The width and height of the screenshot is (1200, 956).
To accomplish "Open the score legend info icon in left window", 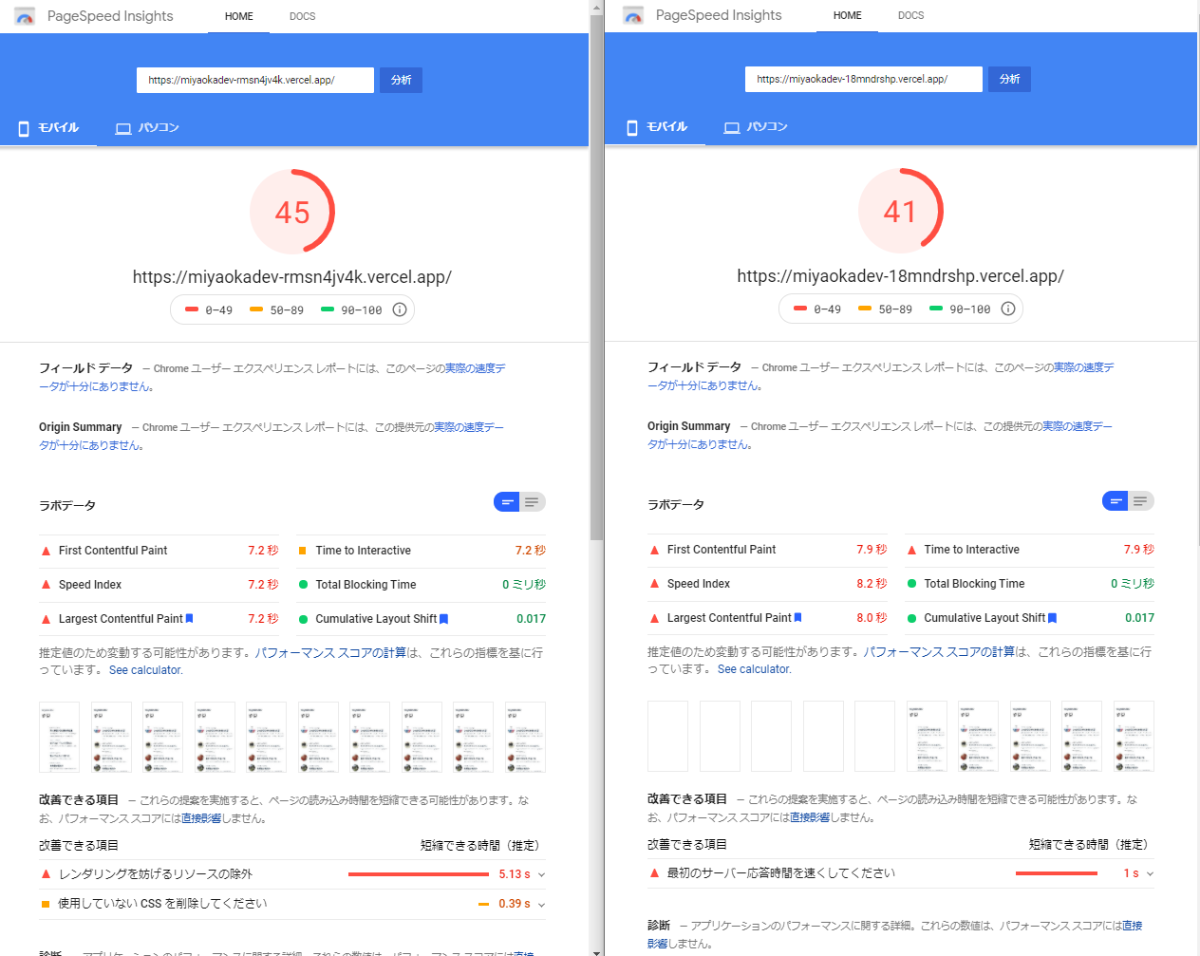I will [x=399, y=310].
